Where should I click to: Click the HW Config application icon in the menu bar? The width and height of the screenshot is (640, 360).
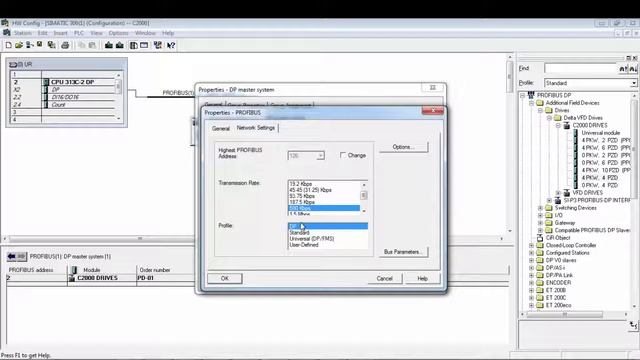7,33
